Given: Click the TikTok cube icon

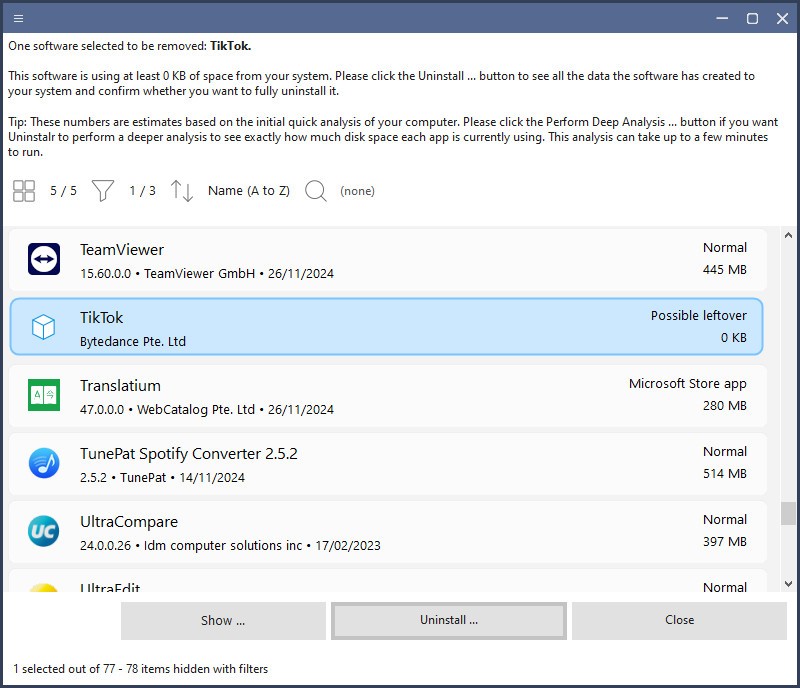Looking at the screenshot, I should (44, 327).
